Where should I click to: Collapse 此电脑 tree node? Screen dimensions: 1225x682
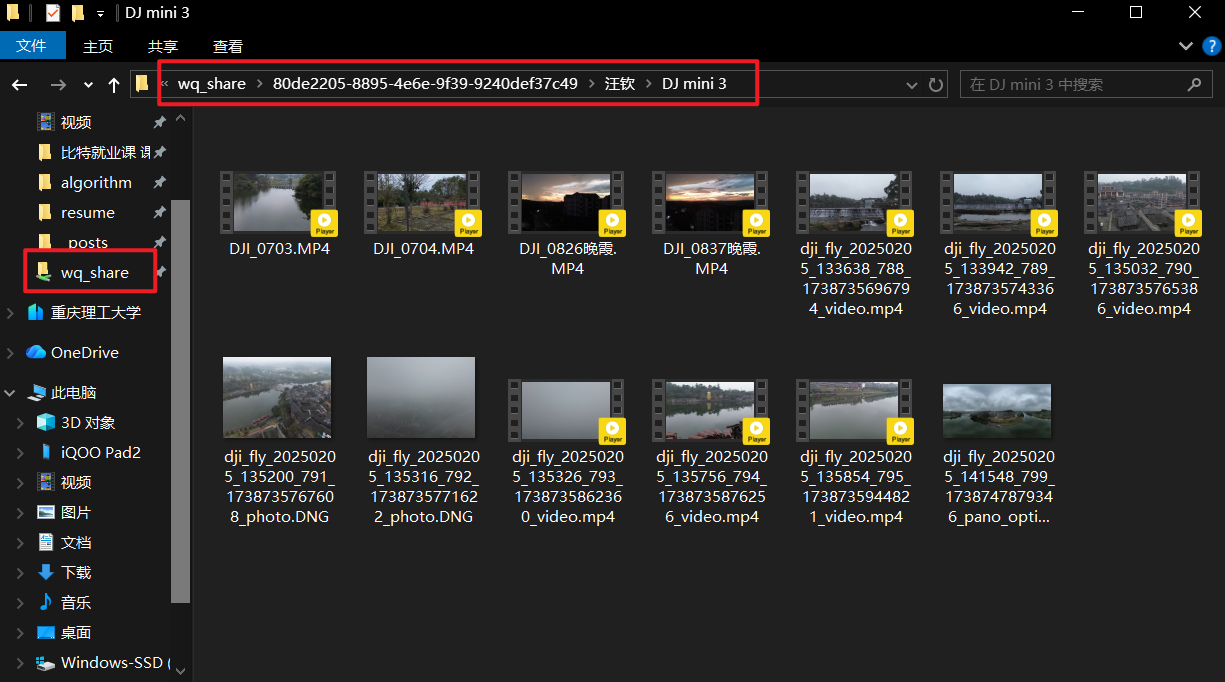click(x=10, y=393)
